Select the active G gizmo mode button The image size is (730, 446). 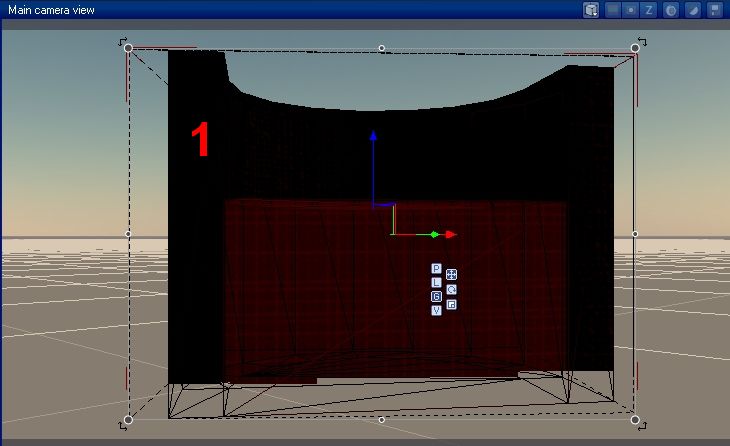pyautogui.click(x=436, y=297)
